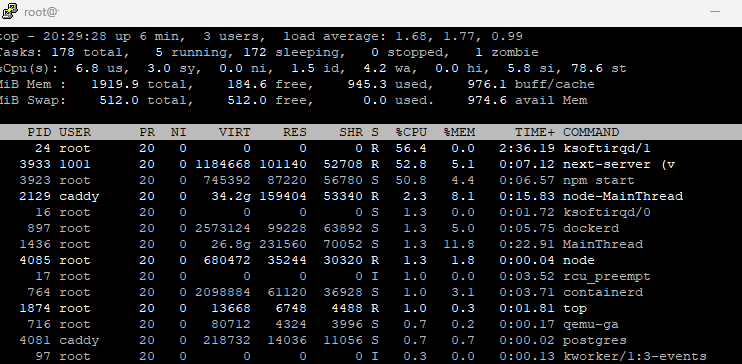The width and height of the screenshot is (742, 364).
Task: Click the 20:29:28 uptime clock
Action: [75, 36]
